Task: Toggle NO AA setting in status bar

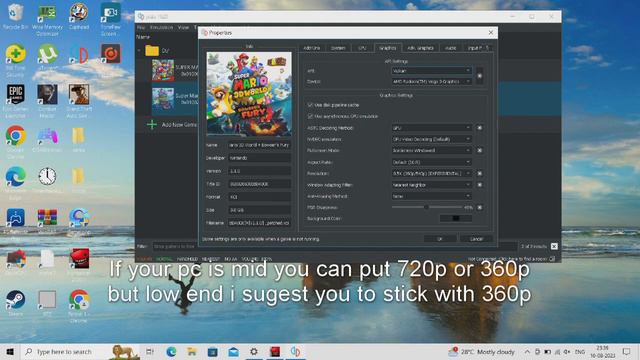Action: 231,259
